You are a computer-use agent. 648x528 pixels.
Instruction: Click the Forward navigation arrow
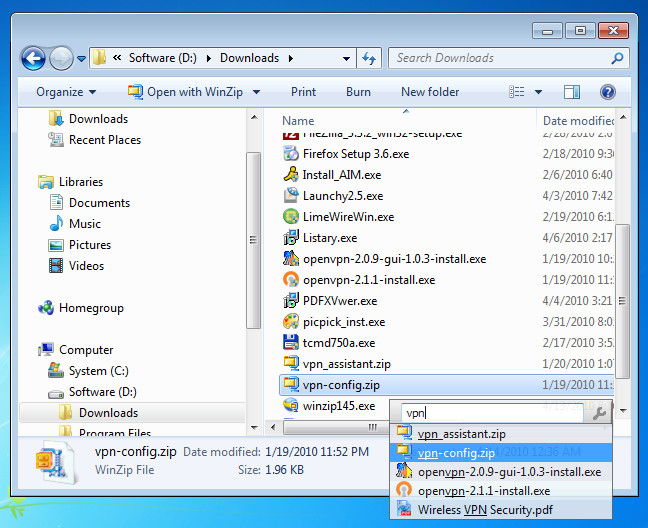61,58
